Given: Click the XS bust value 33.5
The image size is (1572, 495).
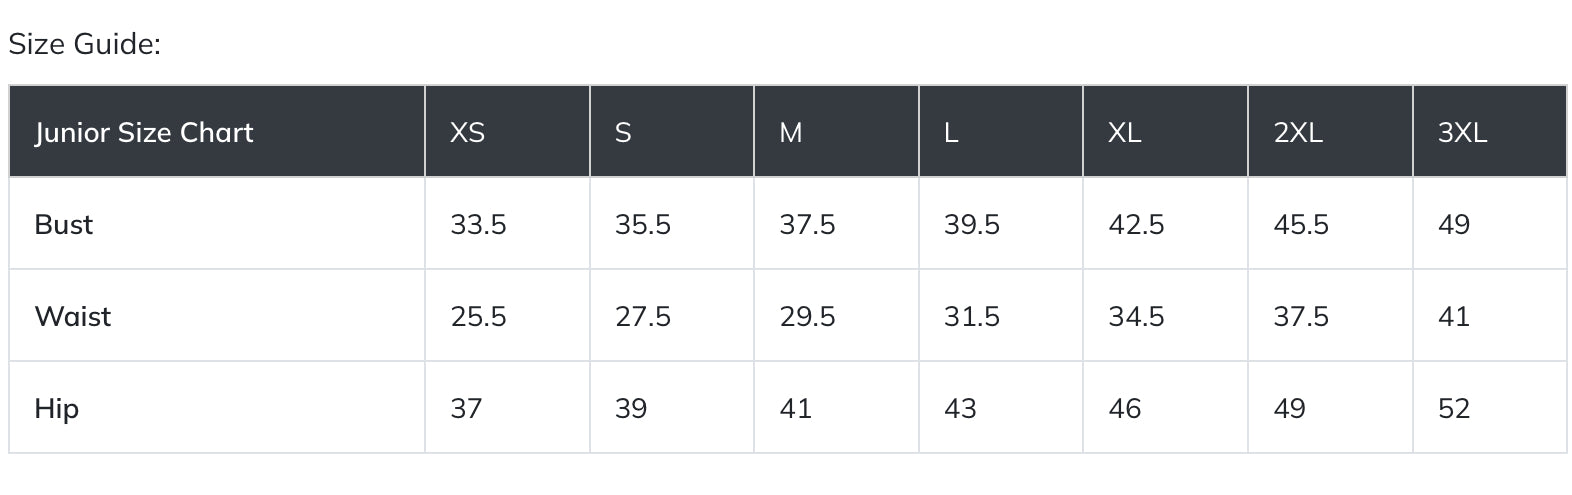Looking at the screenshot, I should [478, 224].
